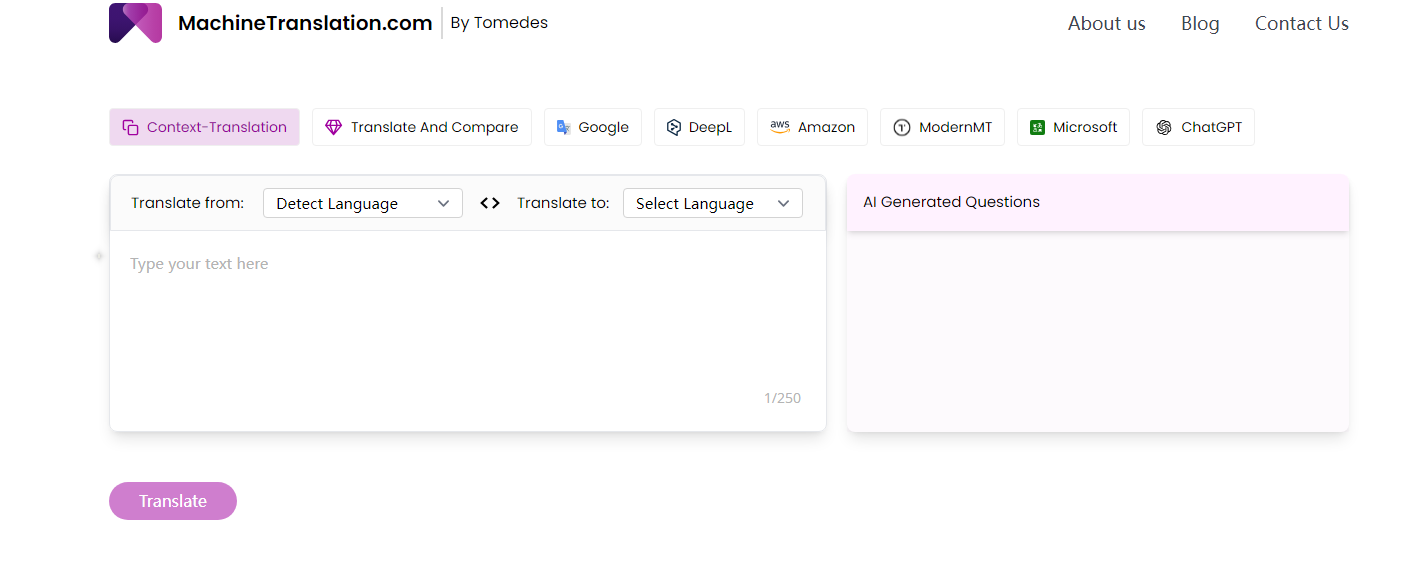Screen dimensions: 1413x581
Task: Open the About us page
Action: click(1106, 23)
